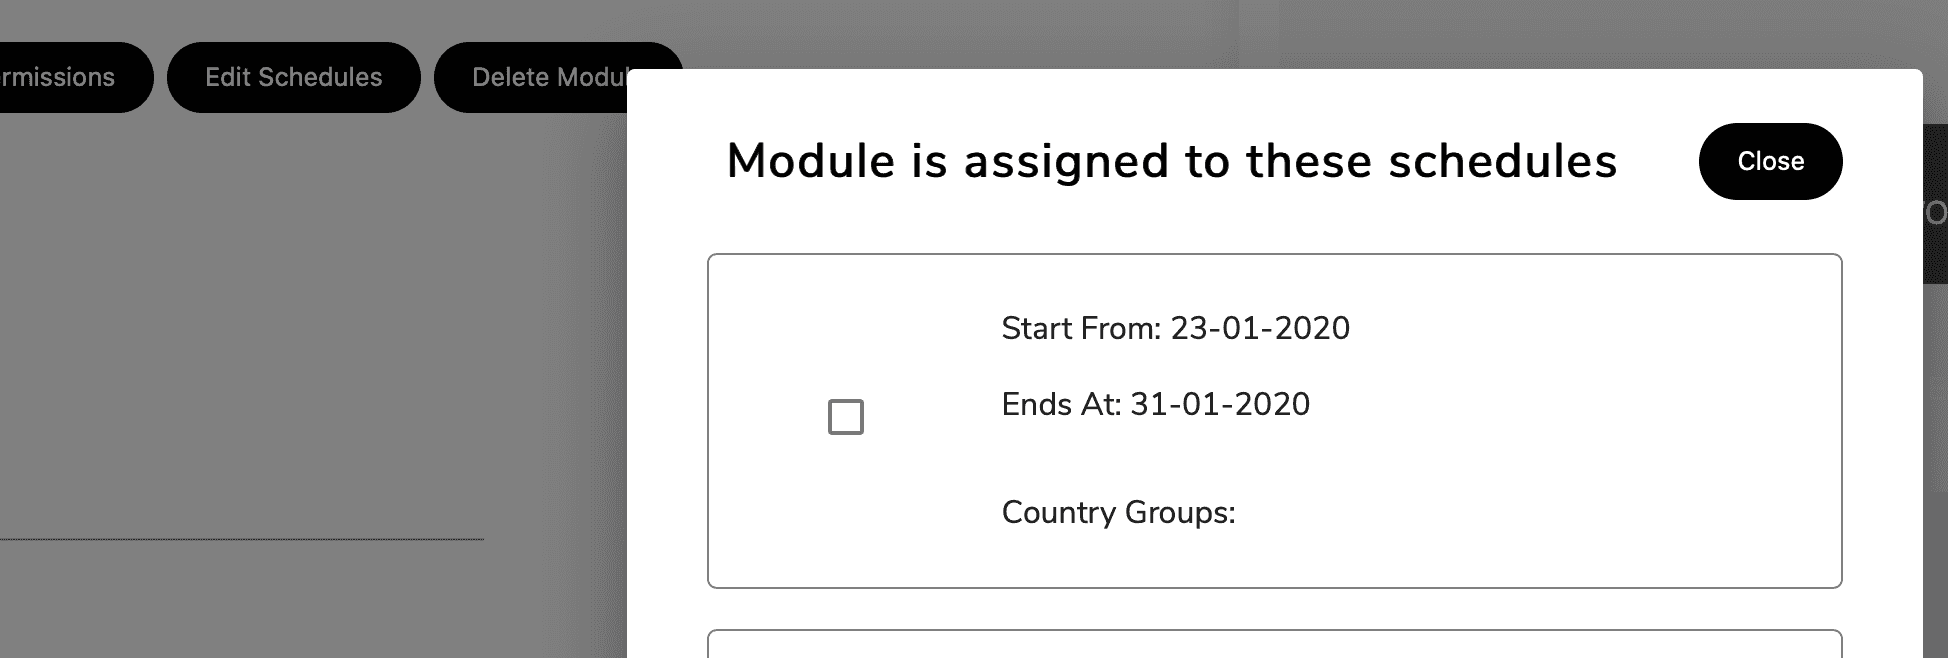Select the 23-01-2020 start date value
The image size is (1948, 658).
point(1260,329)
